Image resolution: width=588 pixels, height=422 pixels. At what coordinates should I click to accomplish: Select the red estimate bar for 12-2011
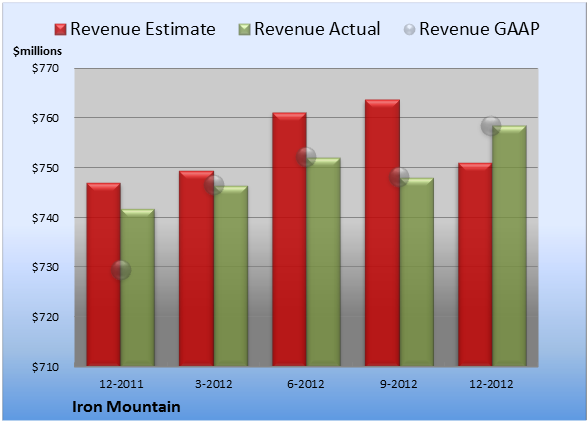tap(104, 274)
